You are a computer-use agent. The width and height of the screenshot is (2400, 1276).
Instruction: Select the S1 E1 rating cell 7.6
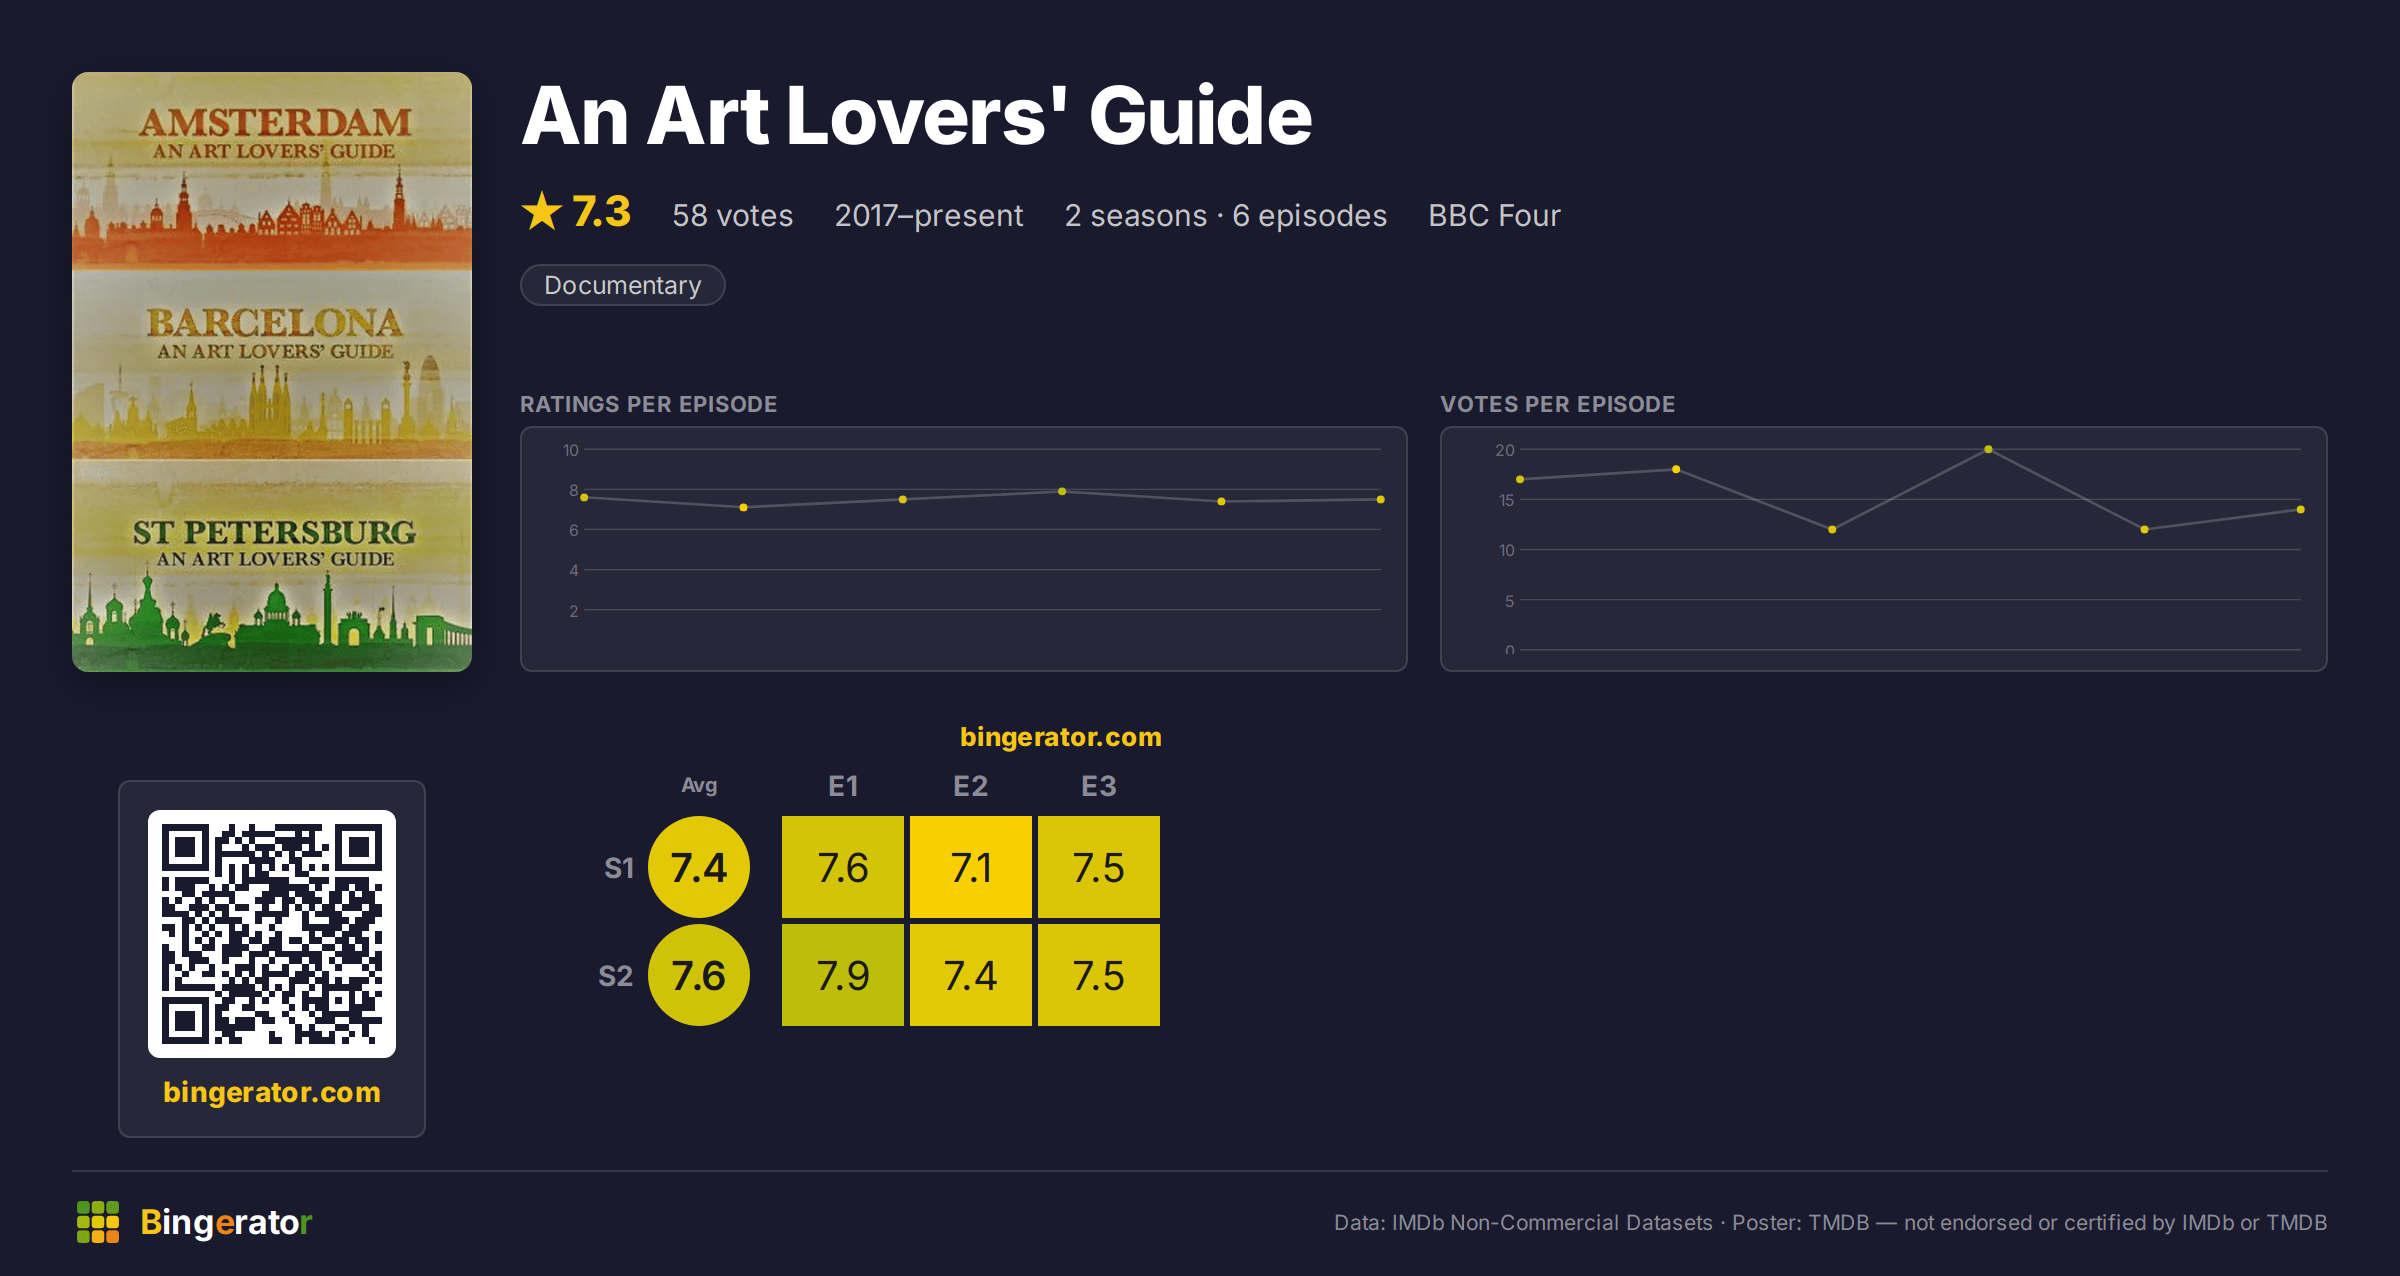[x=843, y=867]
